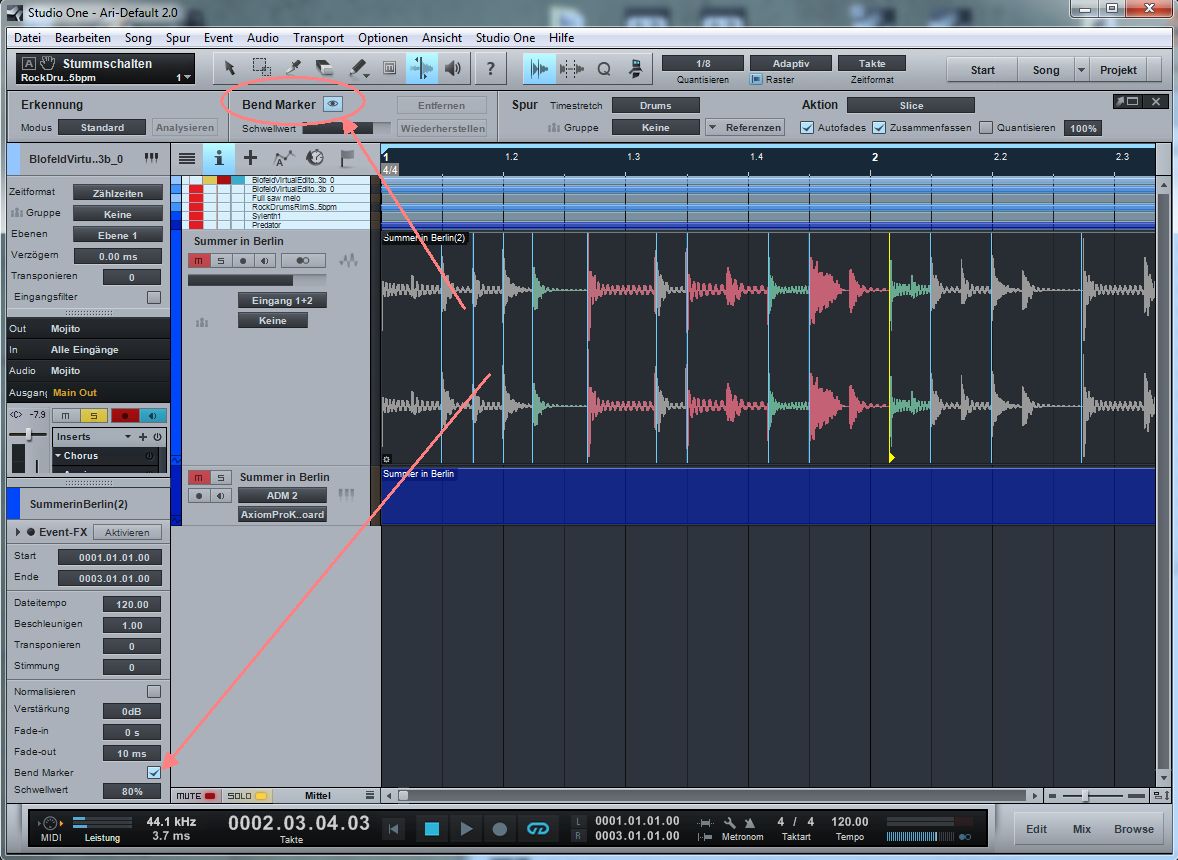Start recording with the record button
Screen dimensions: 1178x860
pos(500,828)
